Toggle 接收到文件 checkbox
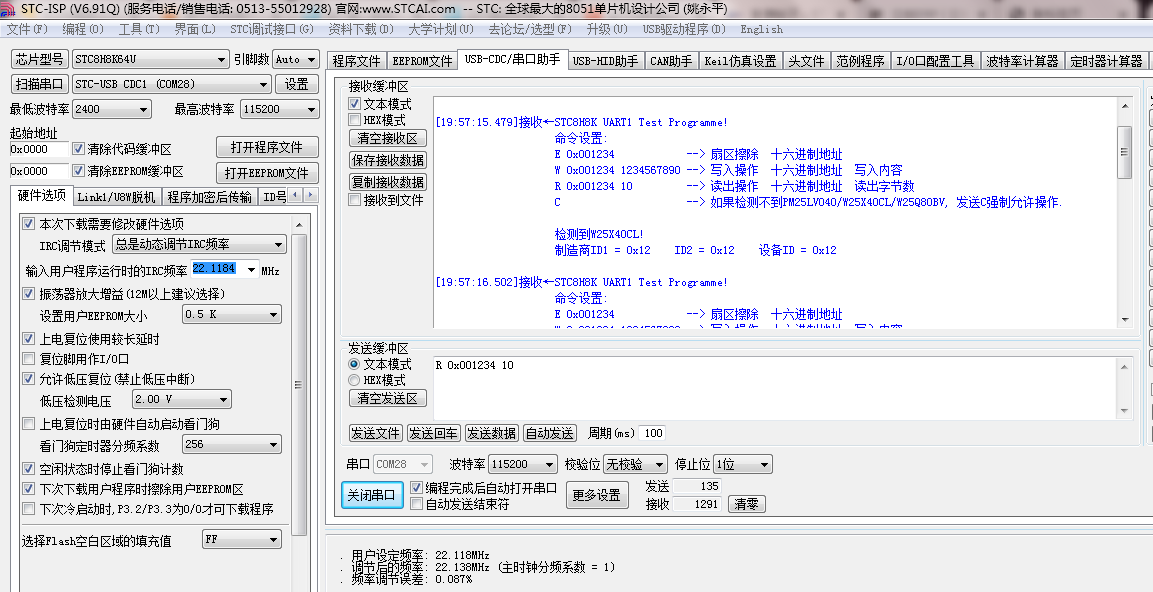The width and height of the screenshot is (1153, 592). click(x=354, y=200)
